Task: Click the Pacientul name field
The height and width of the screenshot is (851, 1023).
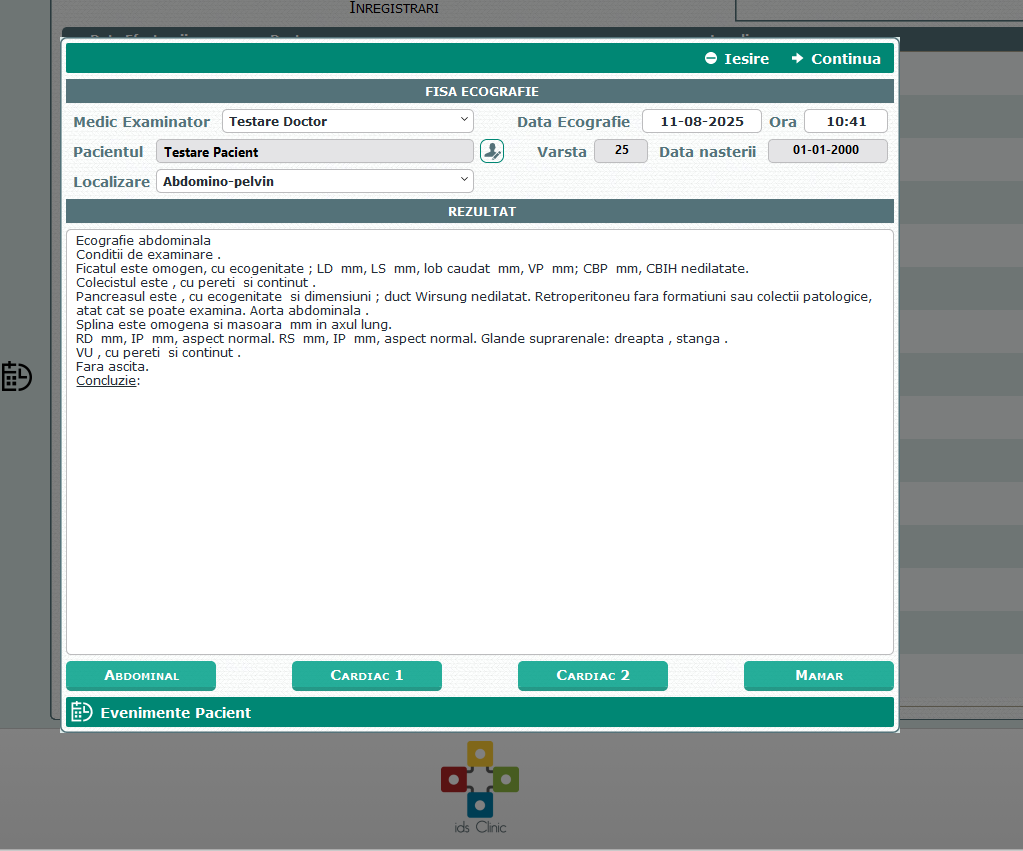Action: pos(315,151)
